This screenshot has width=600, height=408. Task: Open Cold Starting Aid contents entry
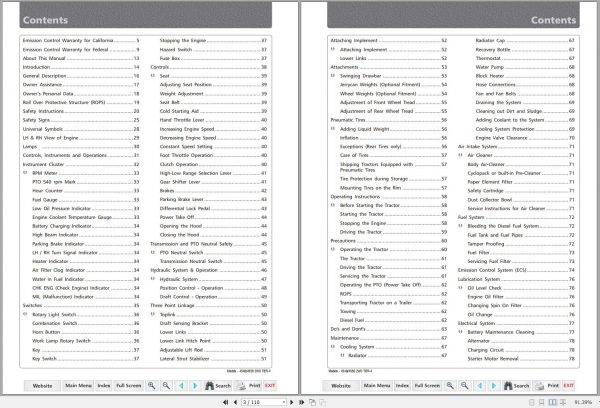click(x=213, y=111)
